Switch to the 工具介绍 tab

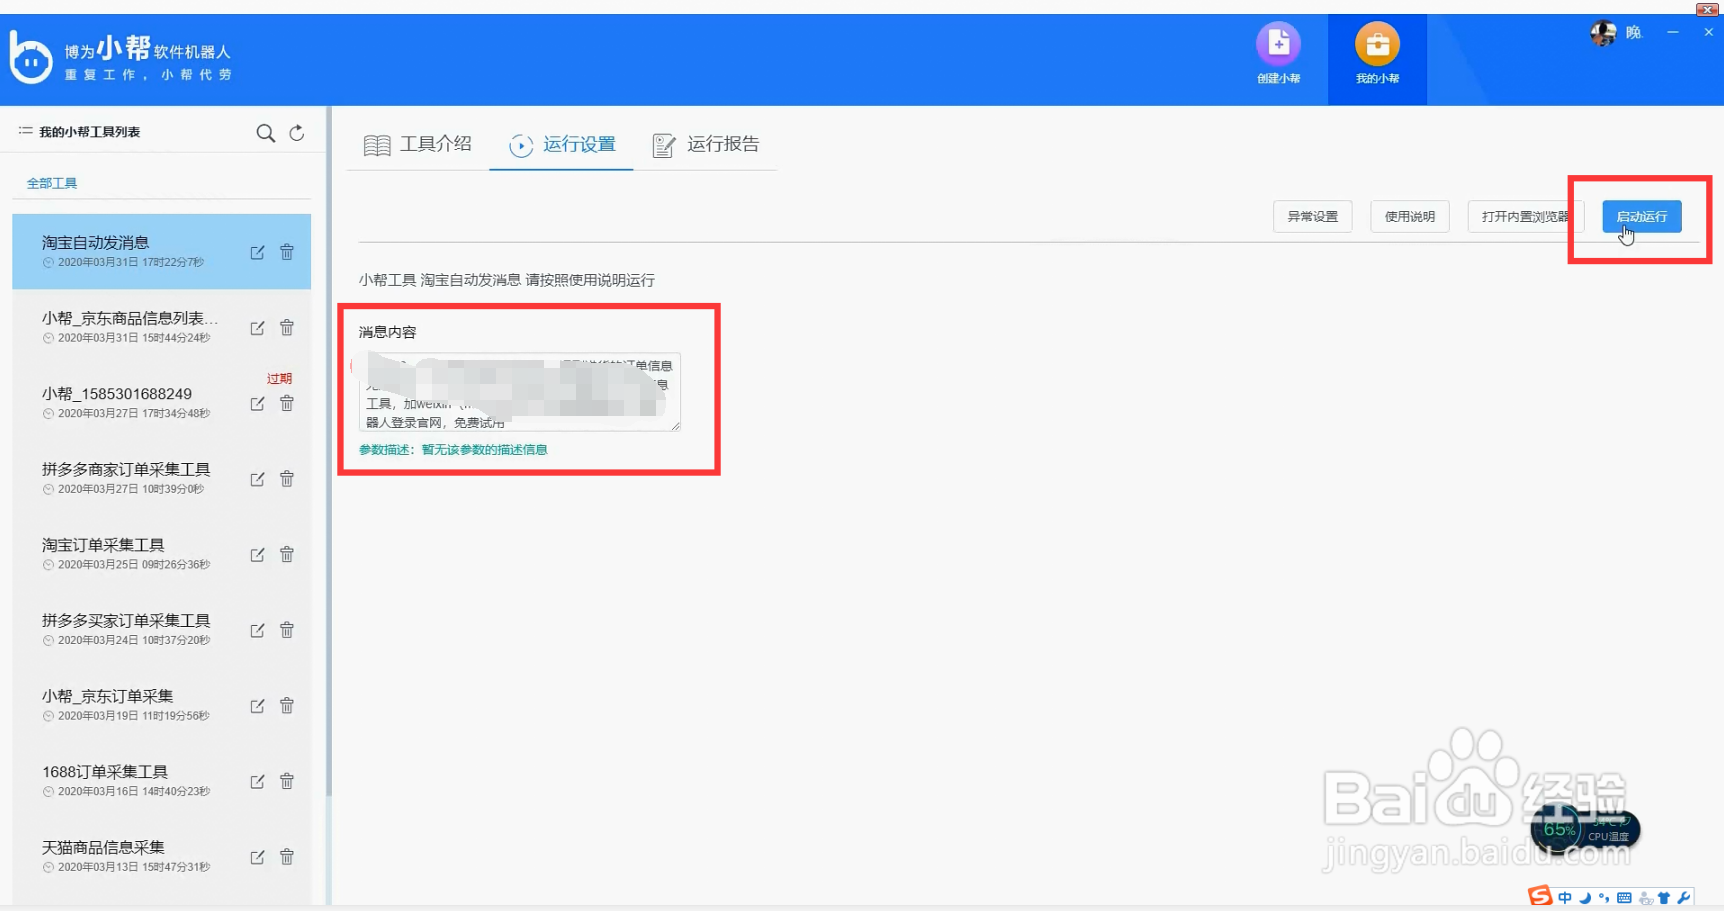pos(418,144)
